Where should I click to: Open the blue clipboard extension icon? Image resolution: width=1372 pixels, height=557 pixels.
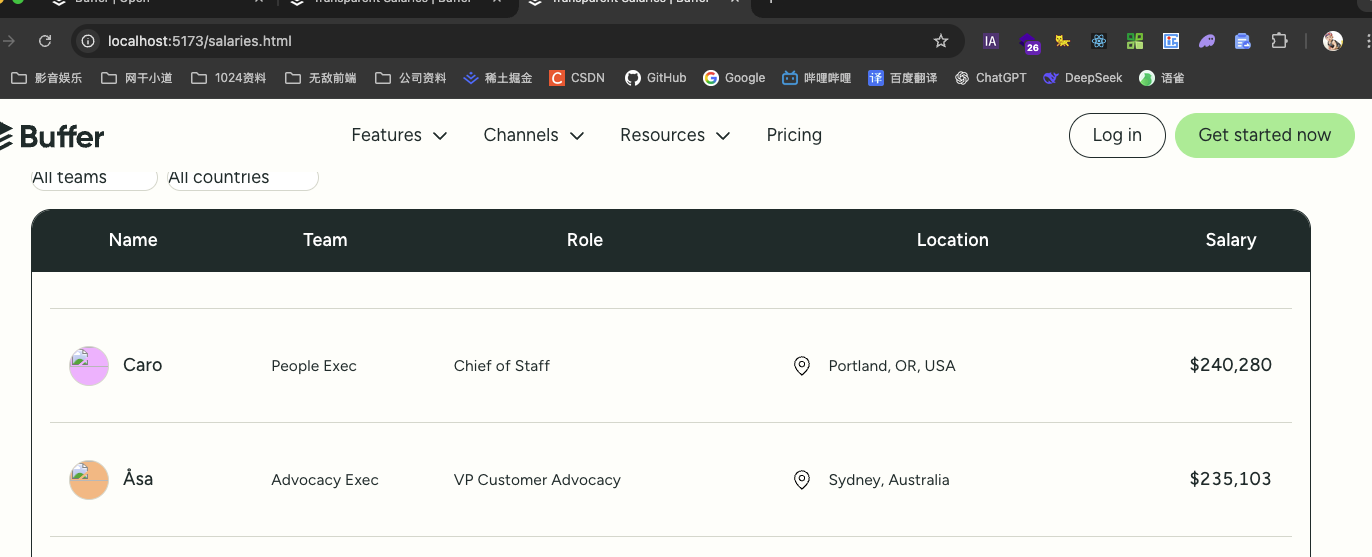(1243, 41)
